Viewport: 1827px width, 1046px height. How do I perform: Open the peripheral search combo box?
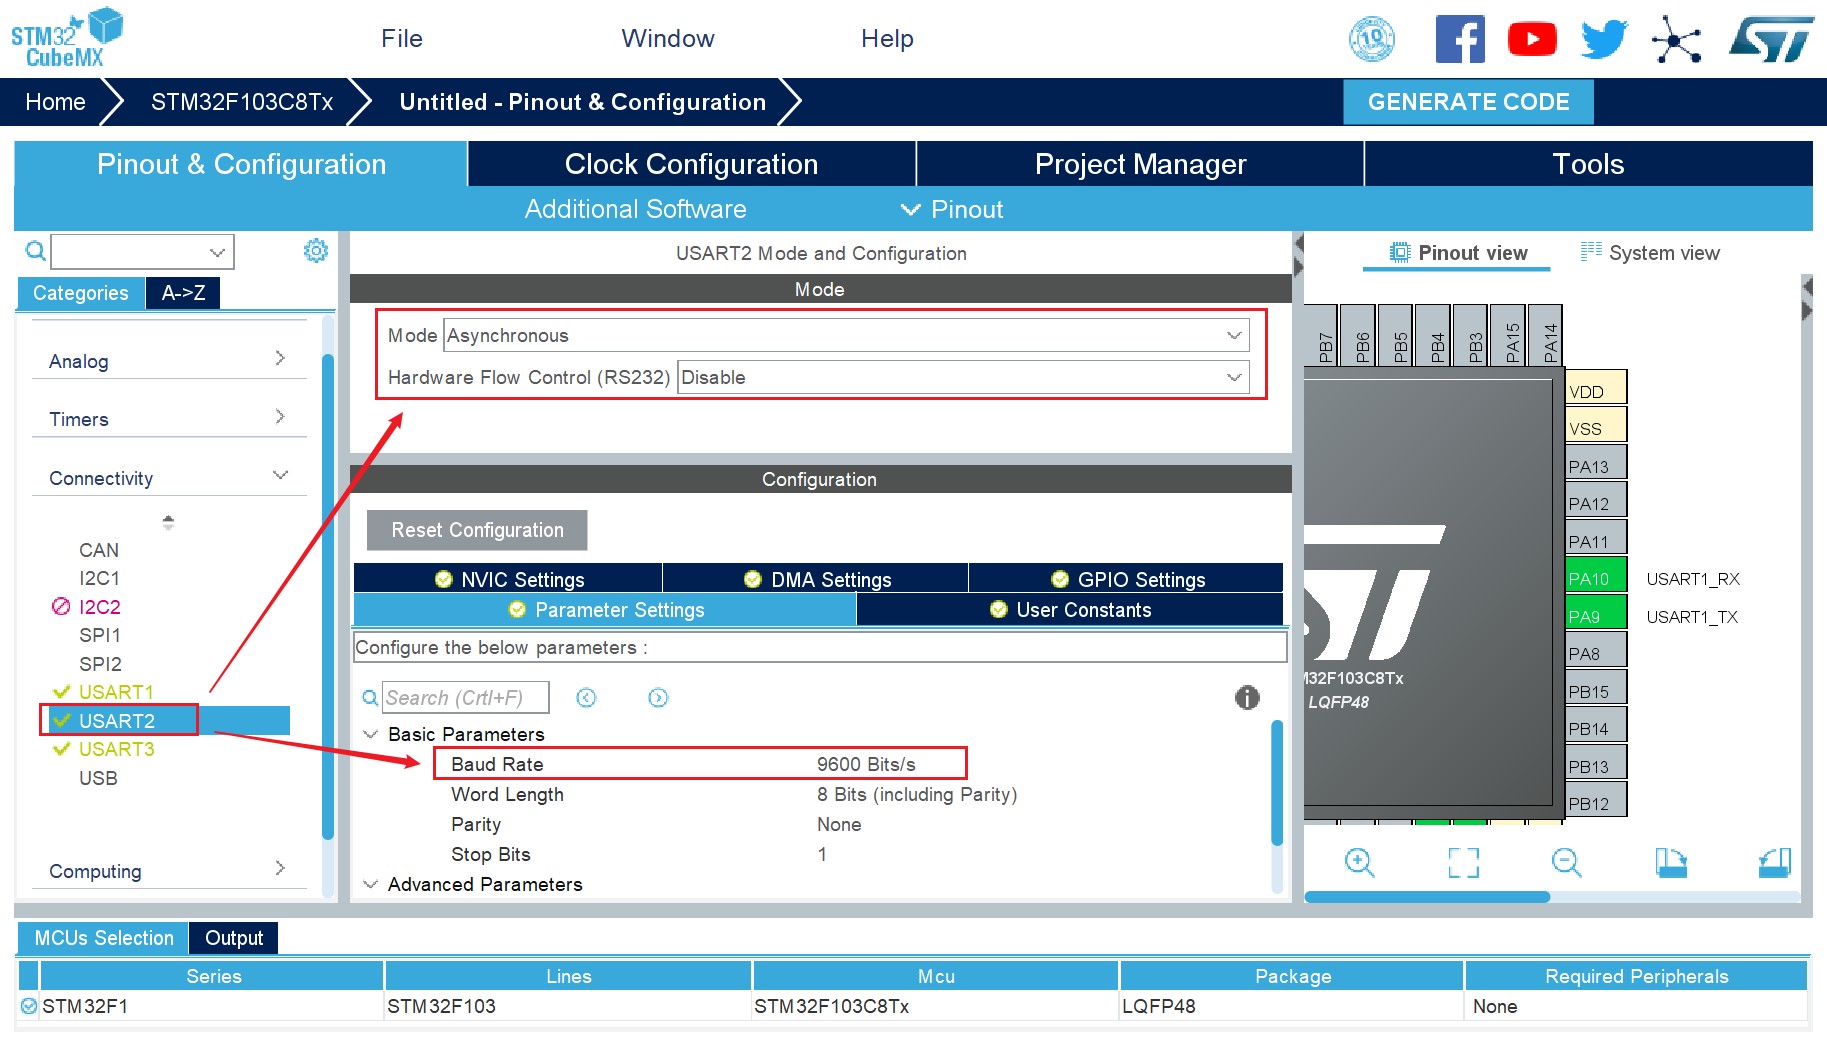point(142,252)
